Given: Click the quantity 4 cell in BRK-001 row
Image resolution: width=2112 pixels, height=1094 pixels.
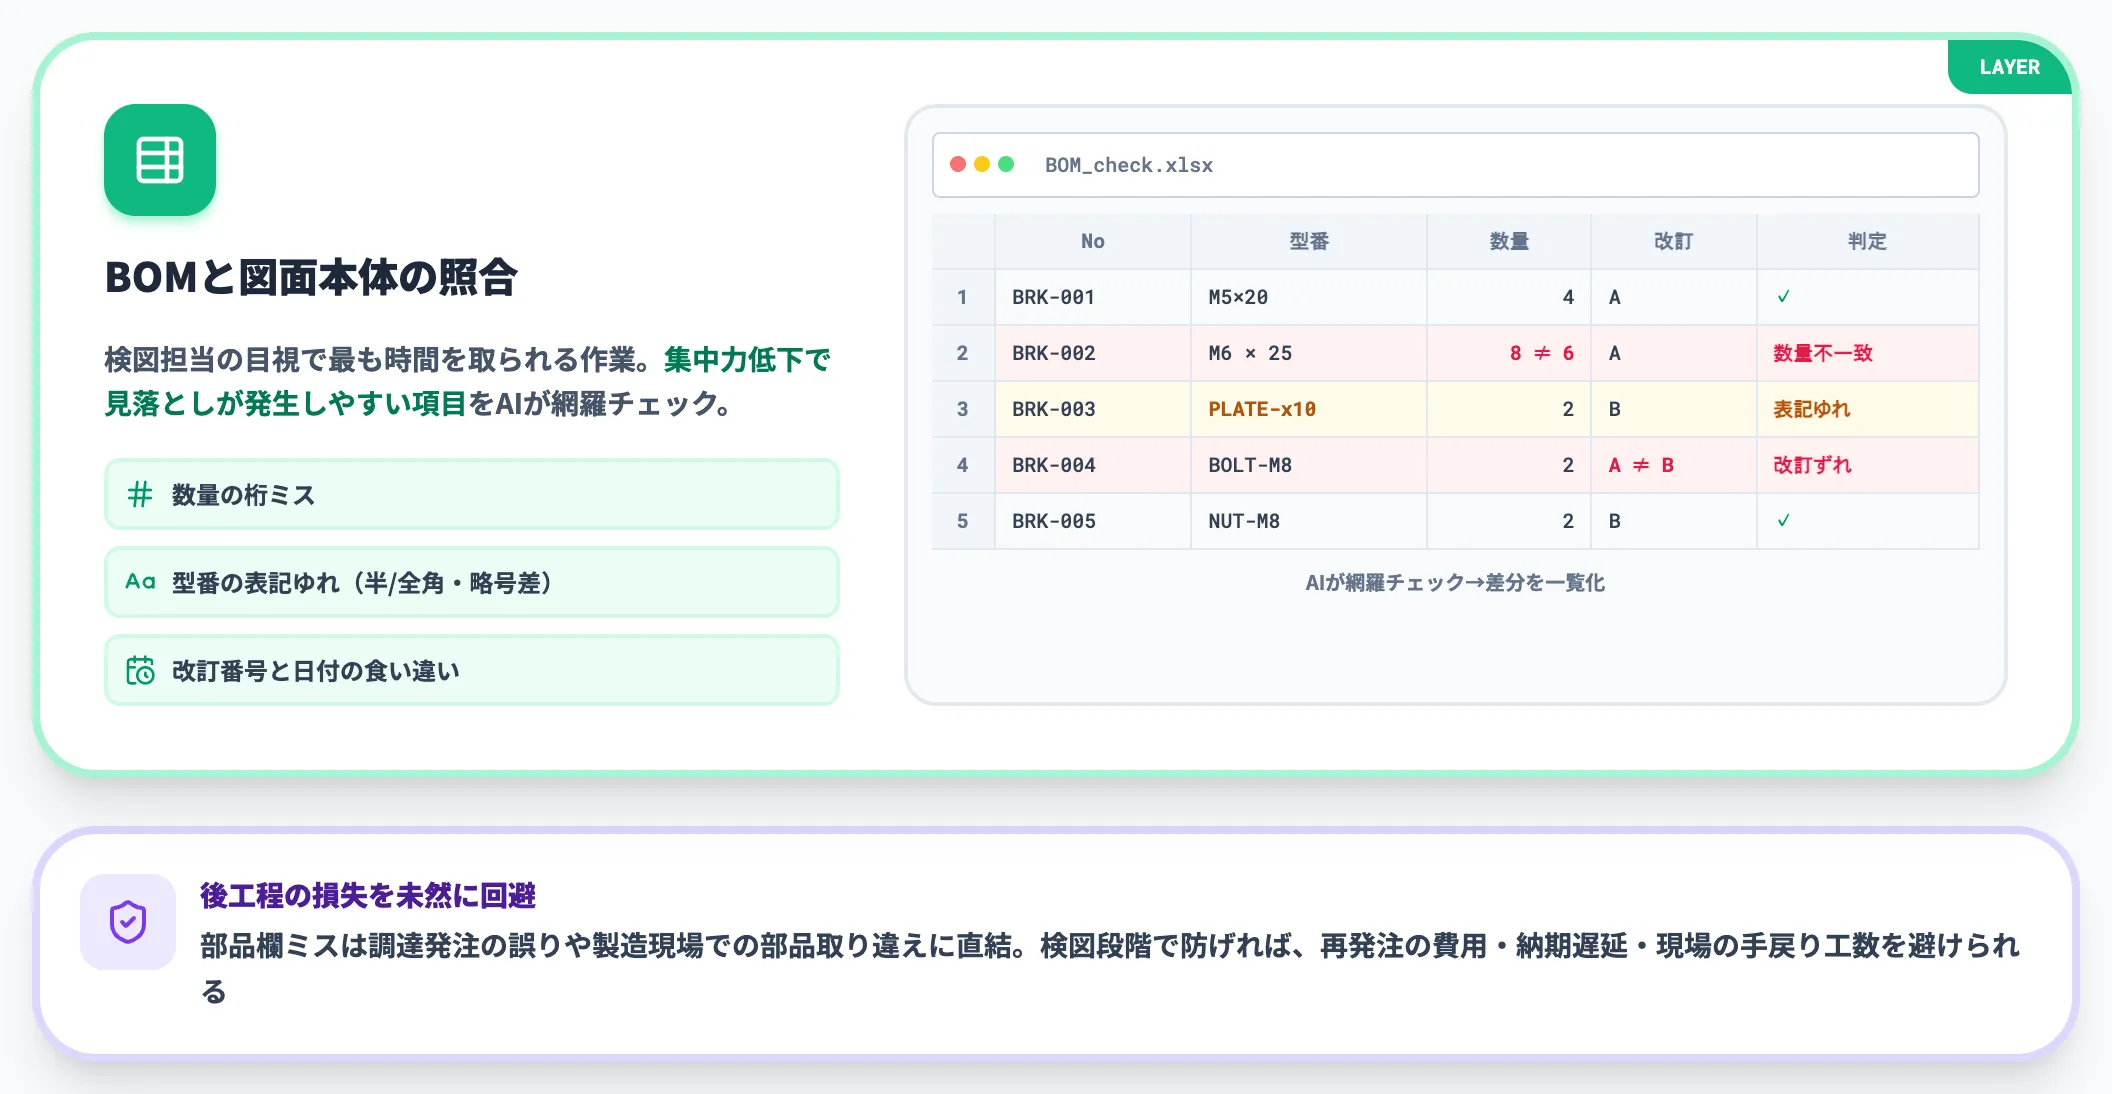Looking at the screenshot, I should 1509,297.
